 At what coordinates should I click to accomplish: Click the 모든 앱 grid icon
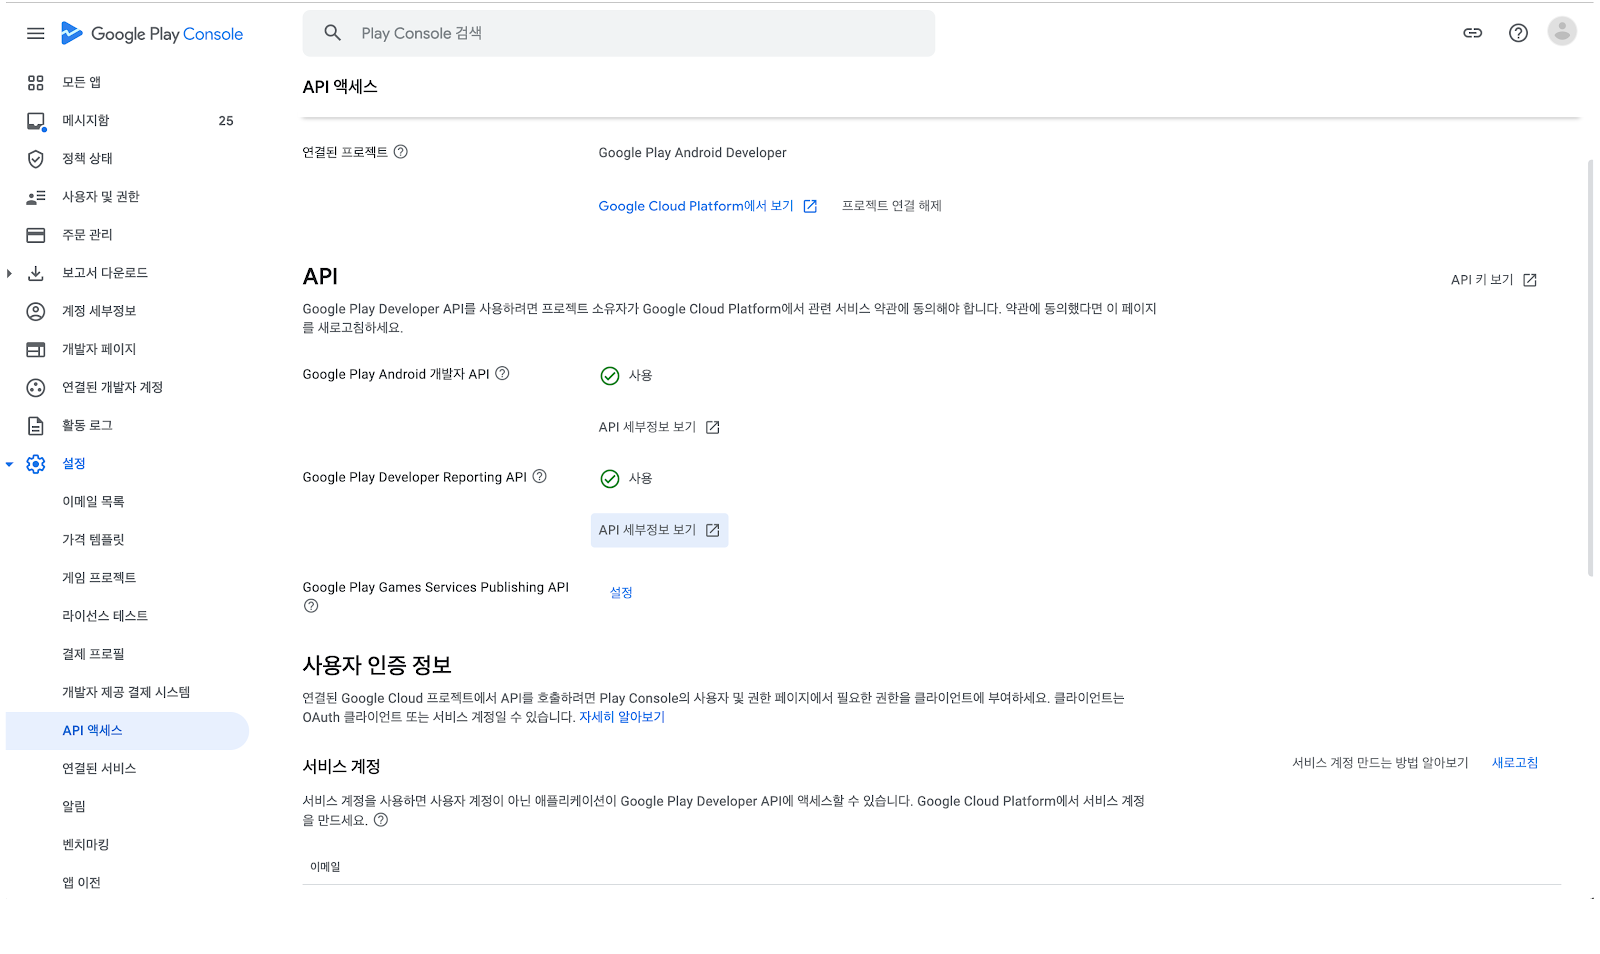[36, 83]
